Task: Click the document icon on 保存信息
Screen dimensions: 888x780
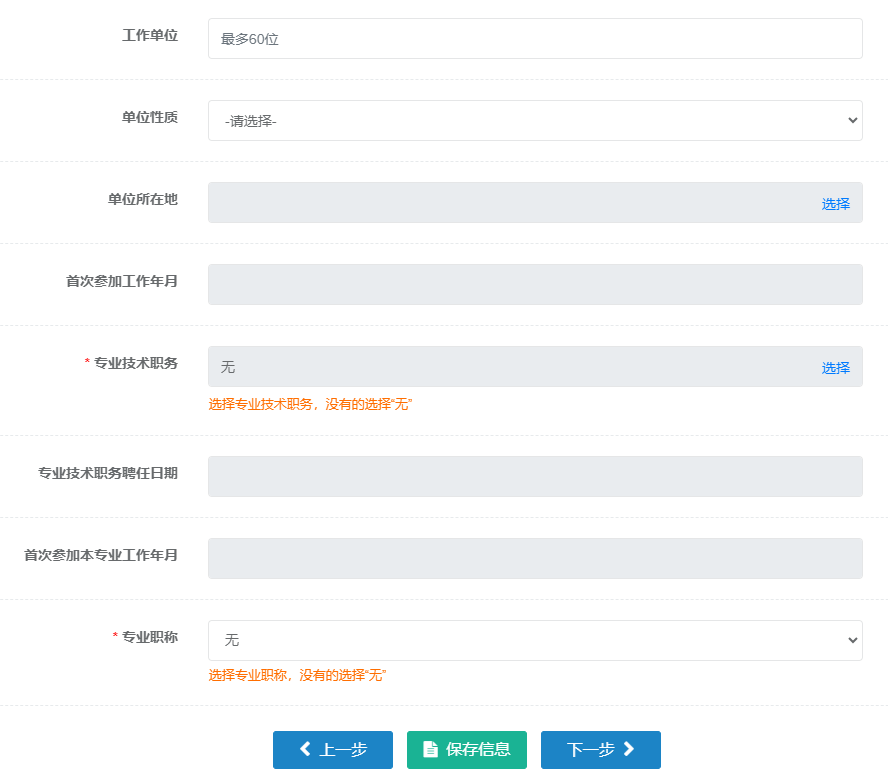Action: (x=430, y=749)
